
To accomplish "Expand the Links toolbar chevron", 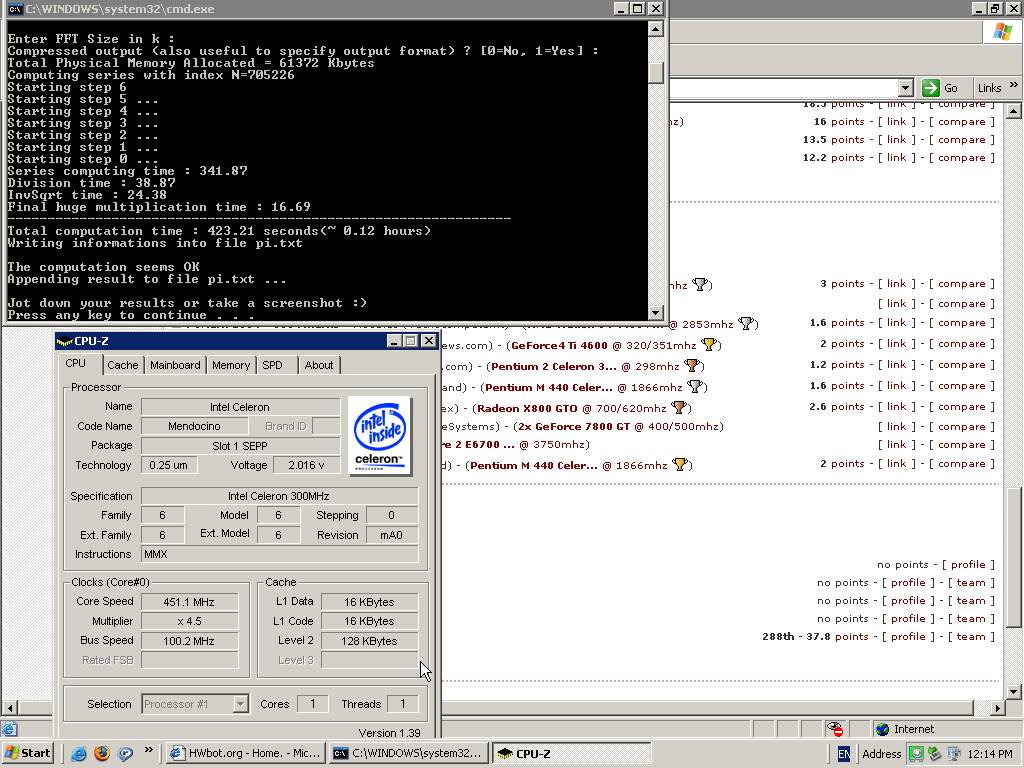I will coord(1014,85).
